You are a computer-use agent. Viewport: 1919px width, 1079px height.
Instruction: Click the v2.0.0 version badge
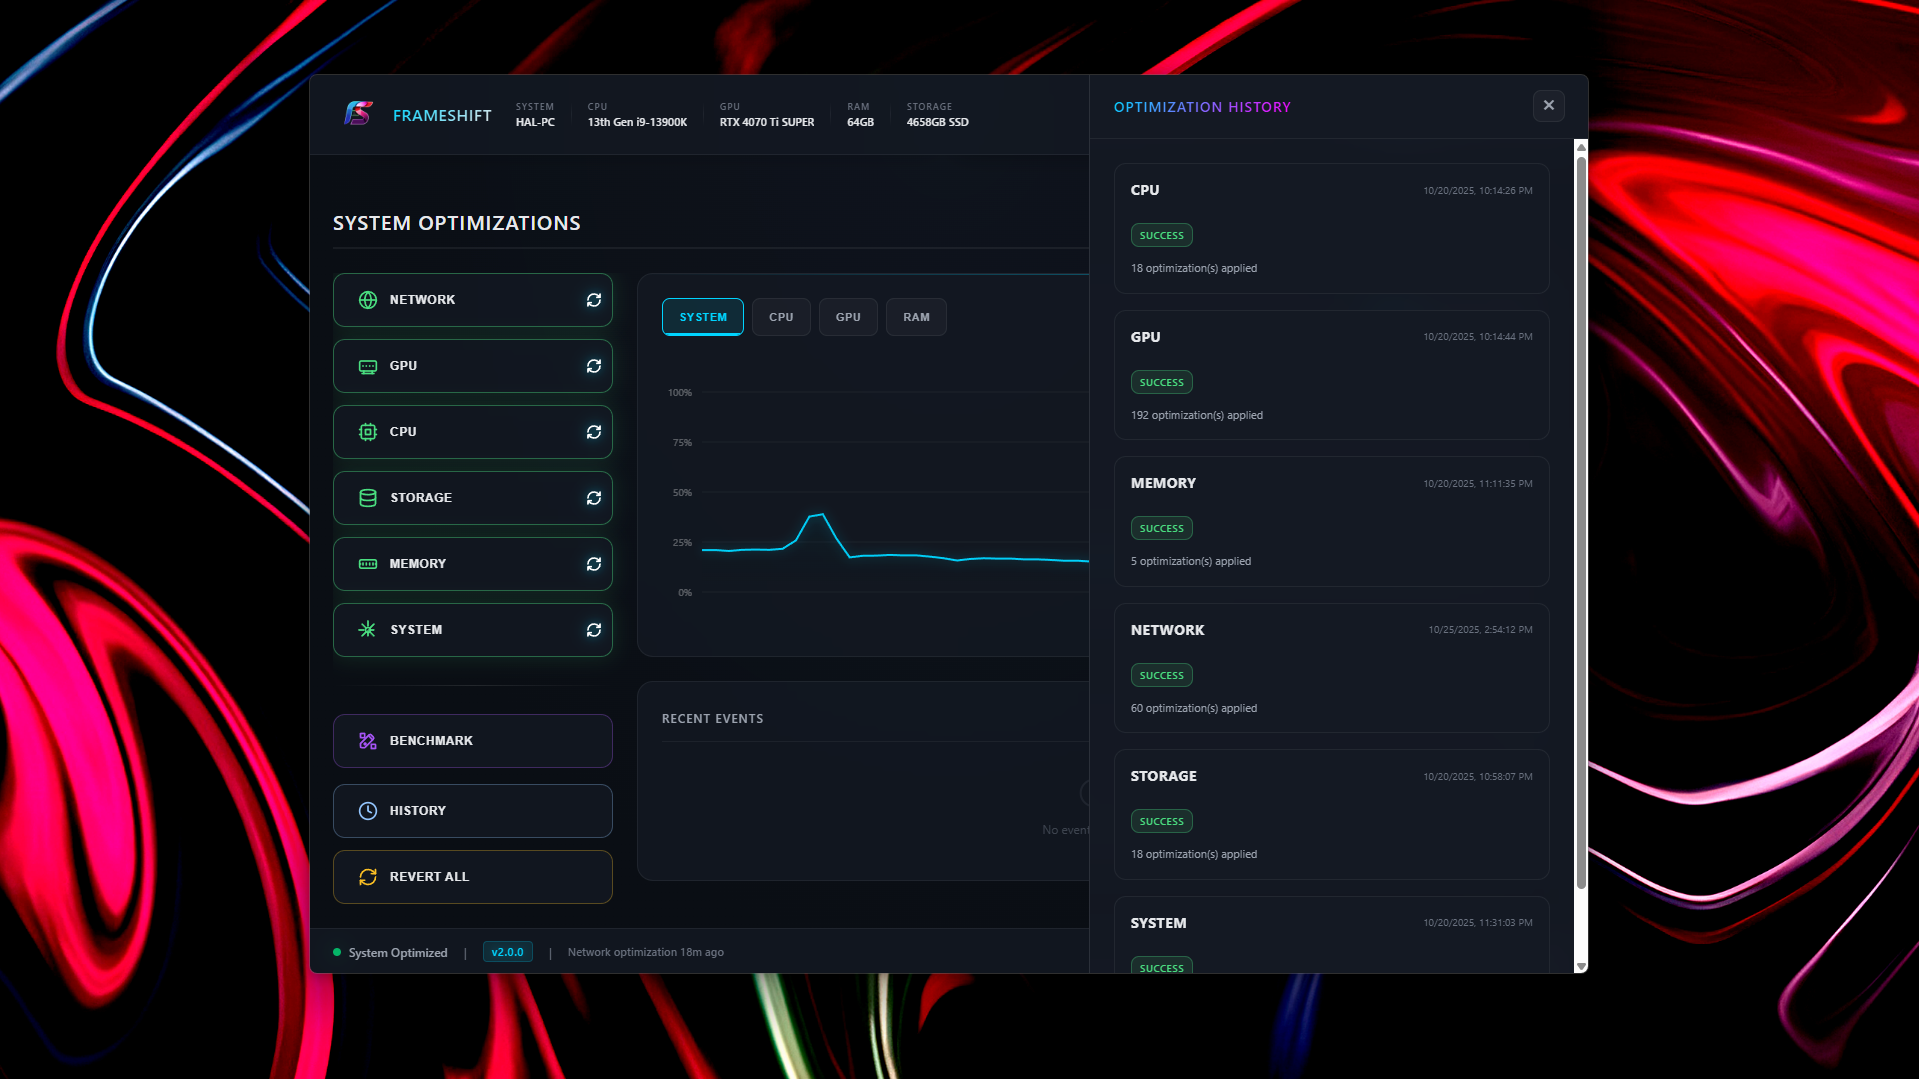(x=507, y=951)
